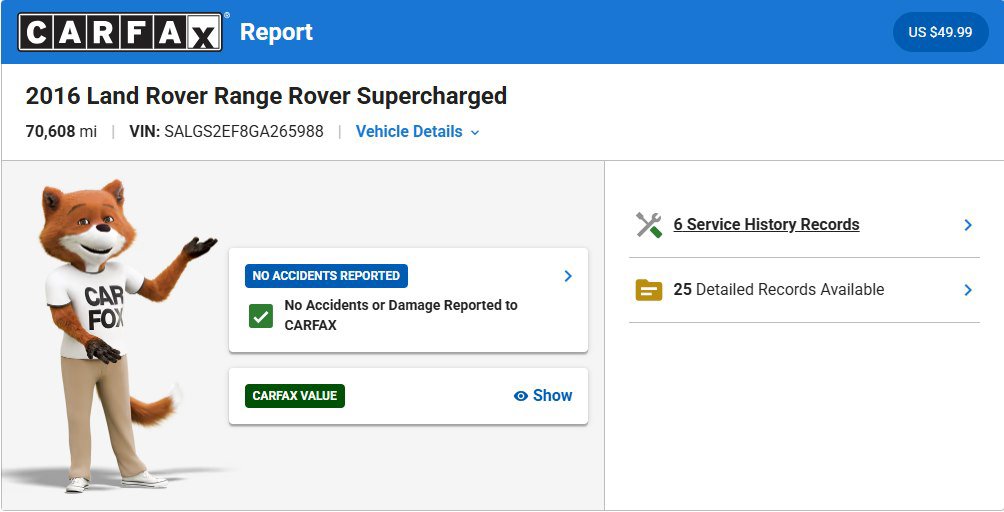
Task: Open the 6 Service History Records link
Action: 766,225
